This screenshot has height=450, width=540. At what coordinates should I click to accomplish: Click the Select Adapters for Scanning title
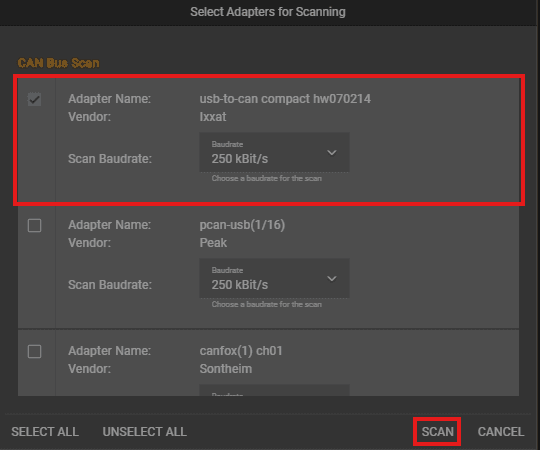[268, 12]
